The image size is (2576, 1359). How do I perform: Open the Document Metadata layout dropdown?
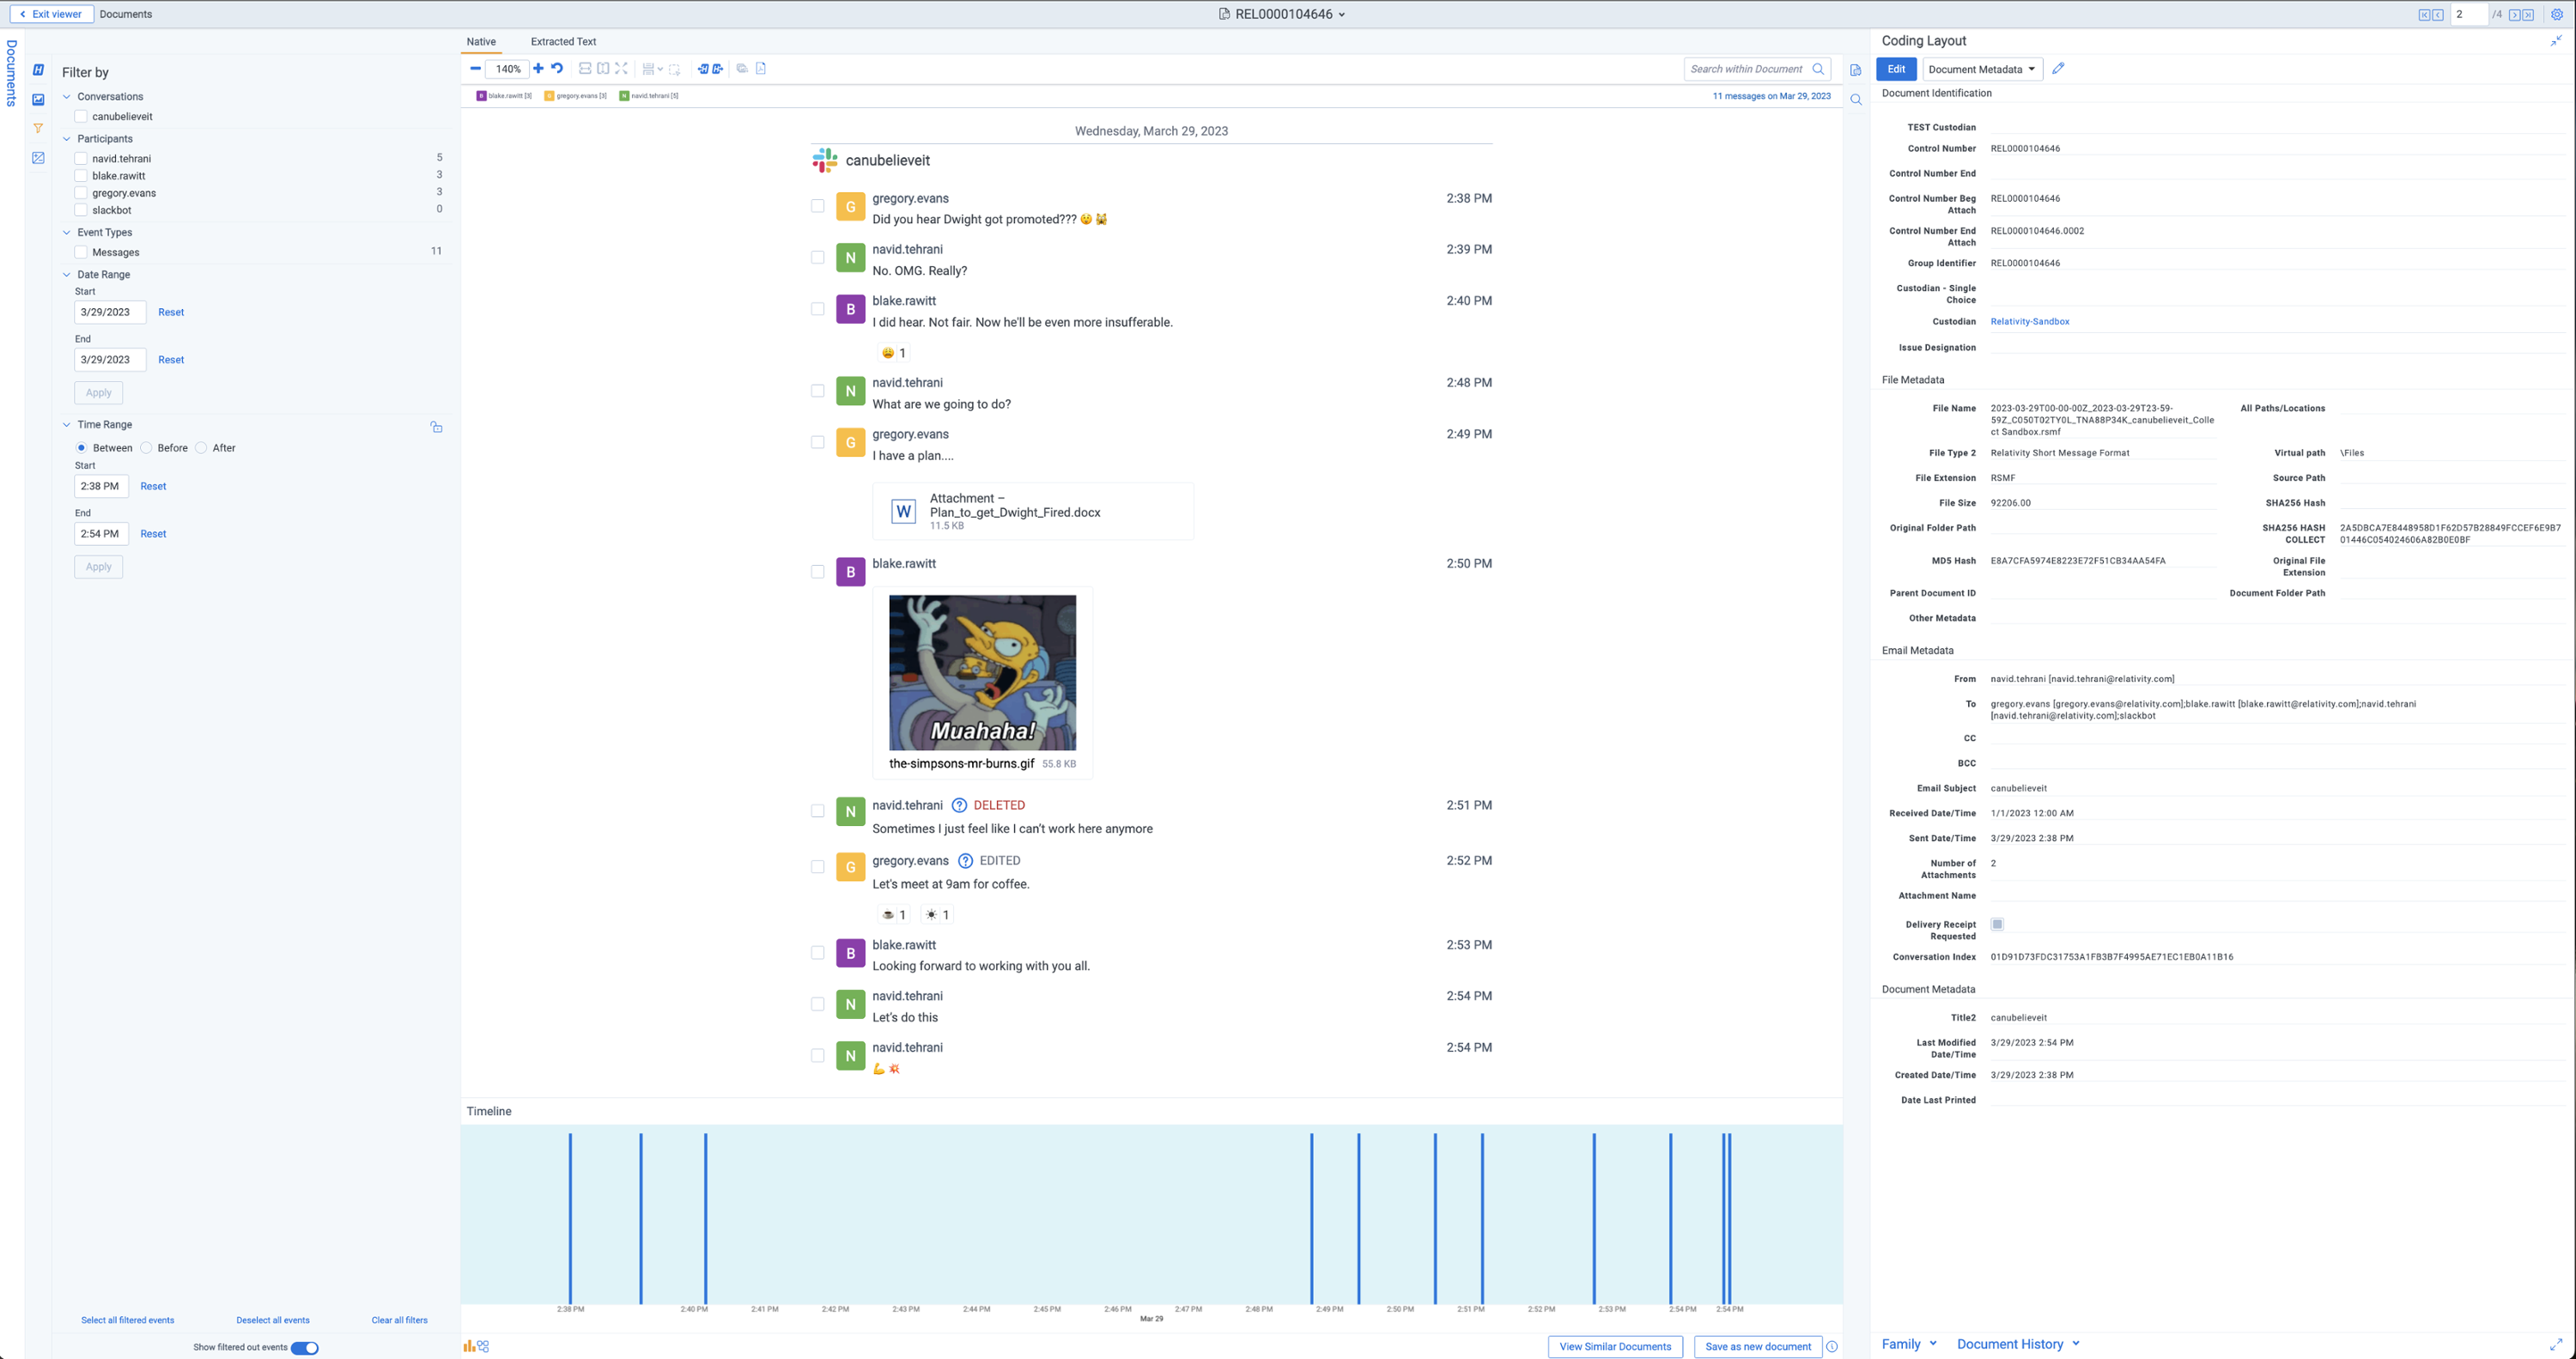pyautogui.click(x=1982, y=69)
